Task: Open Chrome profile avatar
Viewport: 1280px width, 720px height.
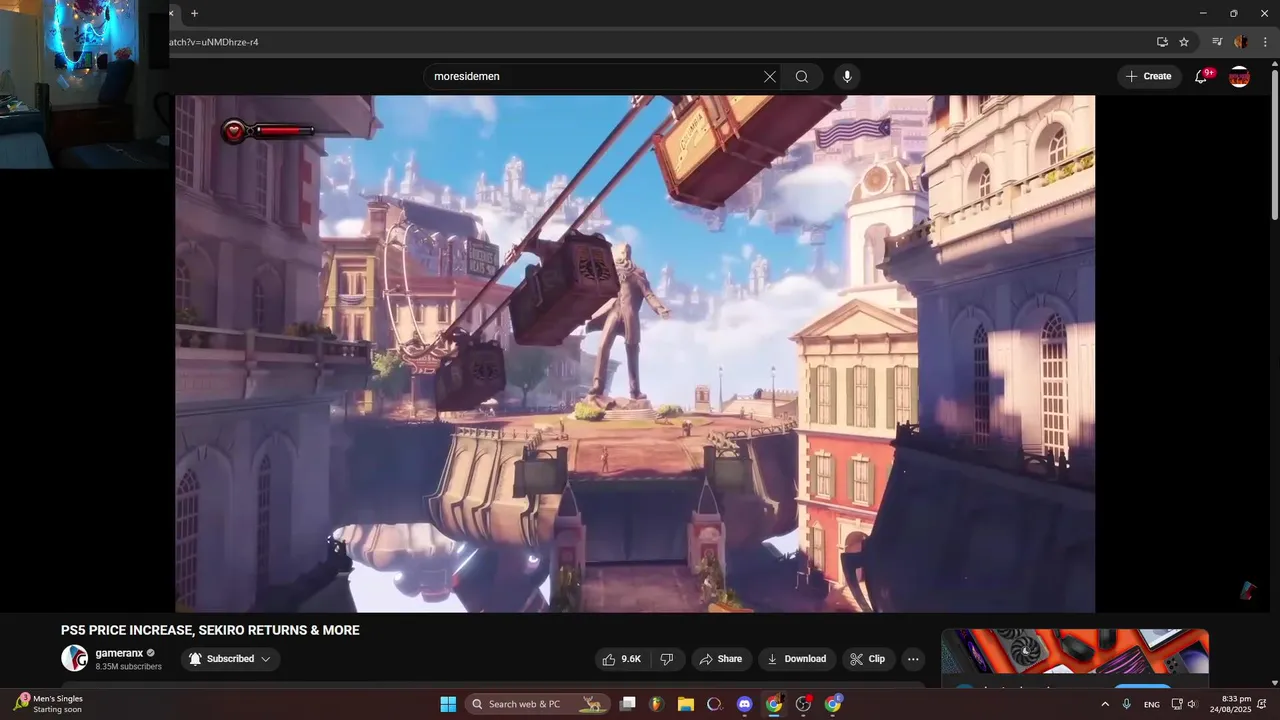Action: tap(1241, 42)
